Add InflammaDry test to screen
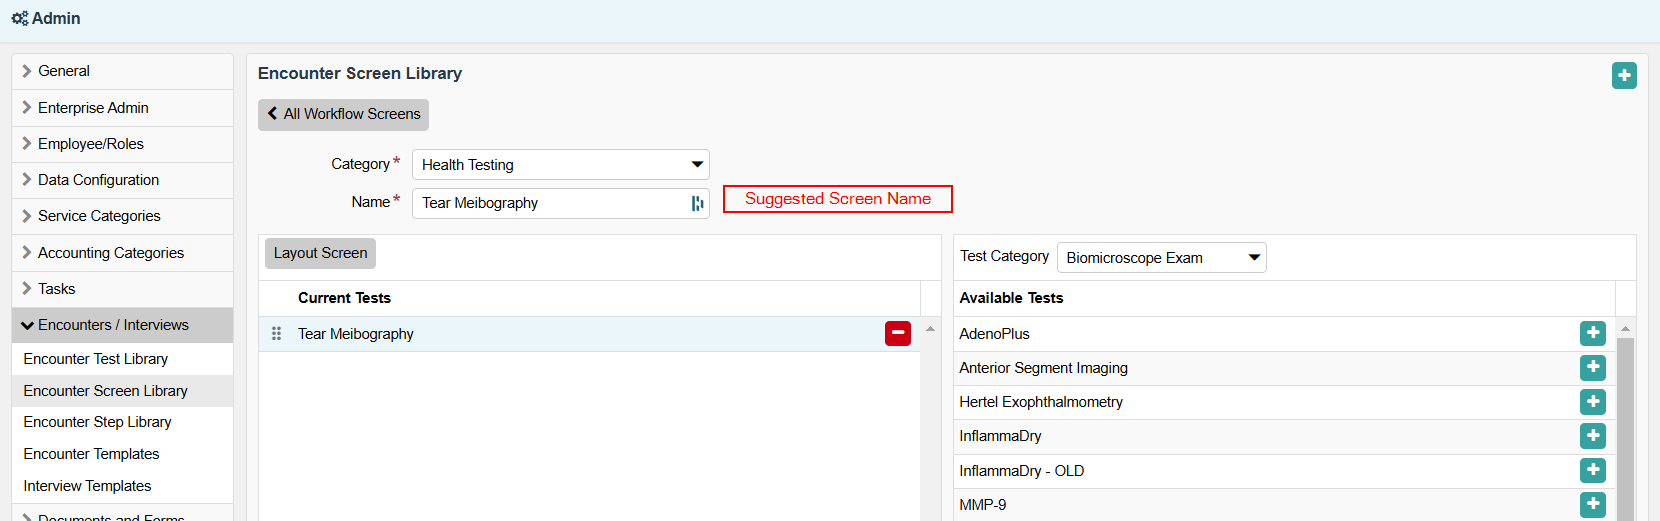Image resolution: width=1660 pixels, height=521 pixels. point(1592,436)
